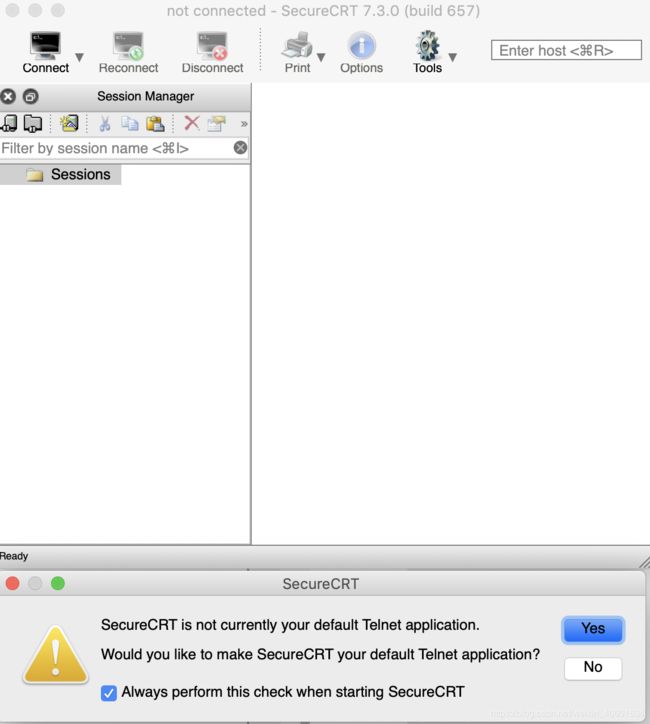The image size is (650, 724).
Task: Close the Session Manager panel
Action: 8,97
